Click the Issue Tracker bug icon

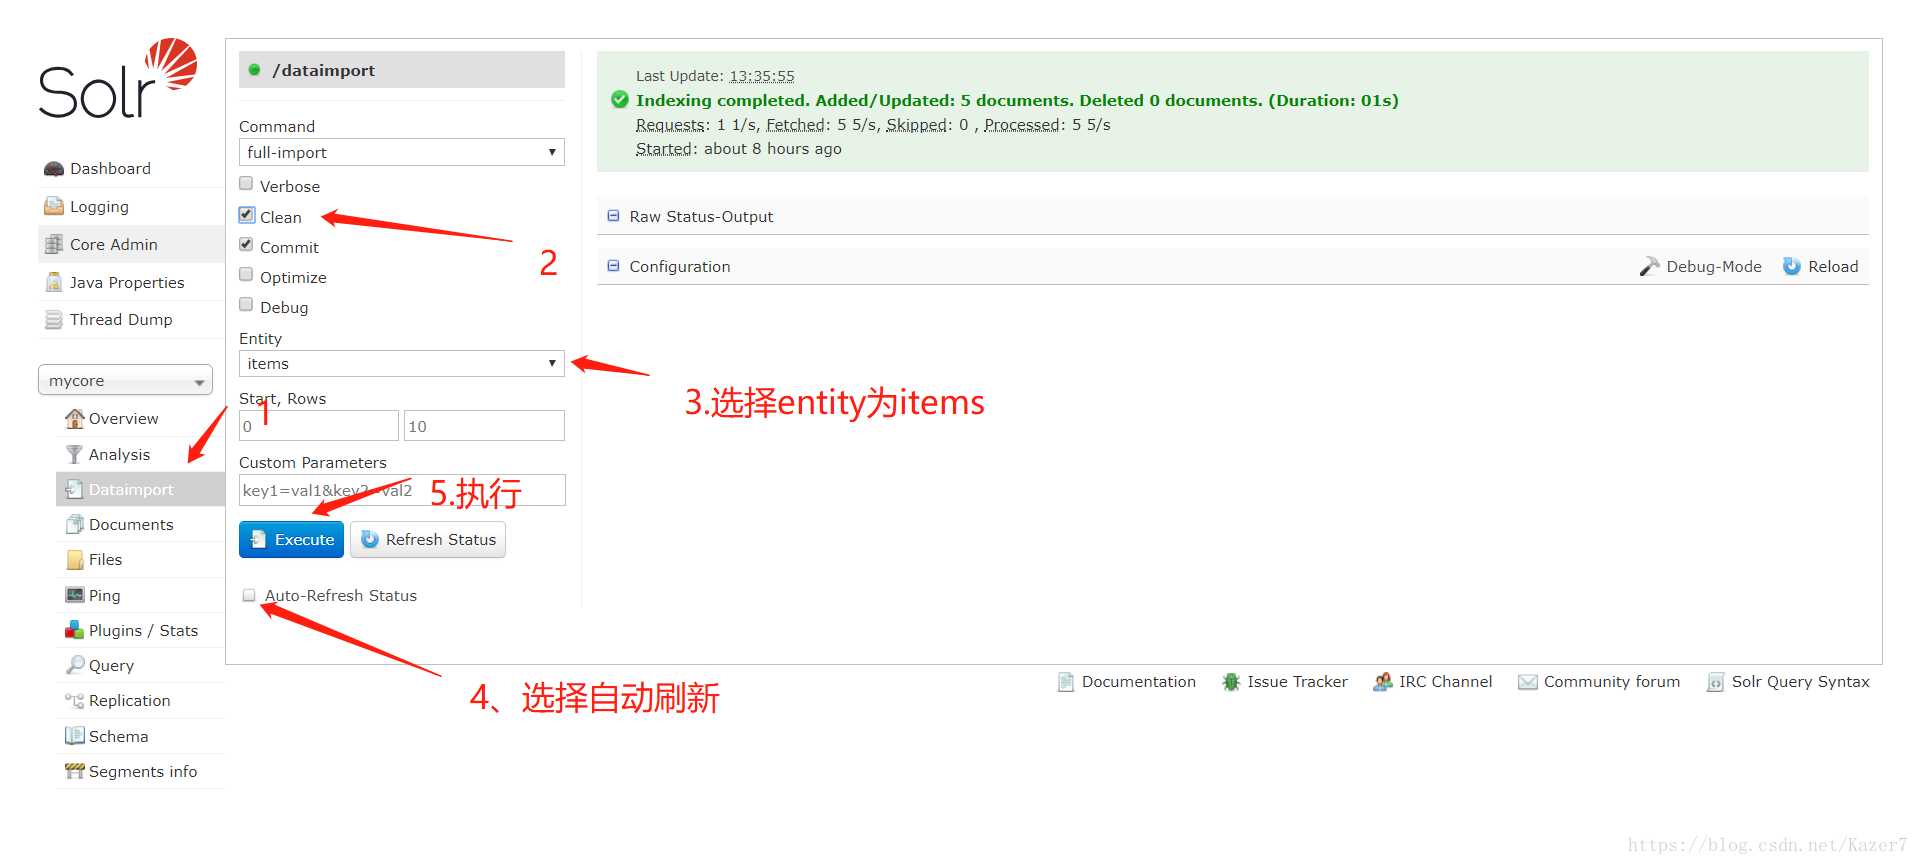click(x=1231, y=682)
